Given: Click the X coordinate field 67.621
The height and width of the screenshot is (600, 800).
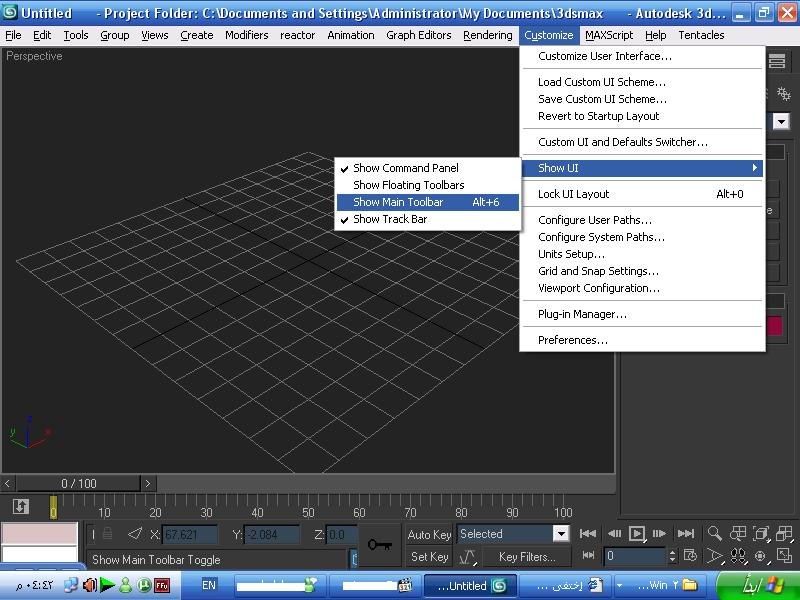Looking at the screenshot, I should 189,535.
